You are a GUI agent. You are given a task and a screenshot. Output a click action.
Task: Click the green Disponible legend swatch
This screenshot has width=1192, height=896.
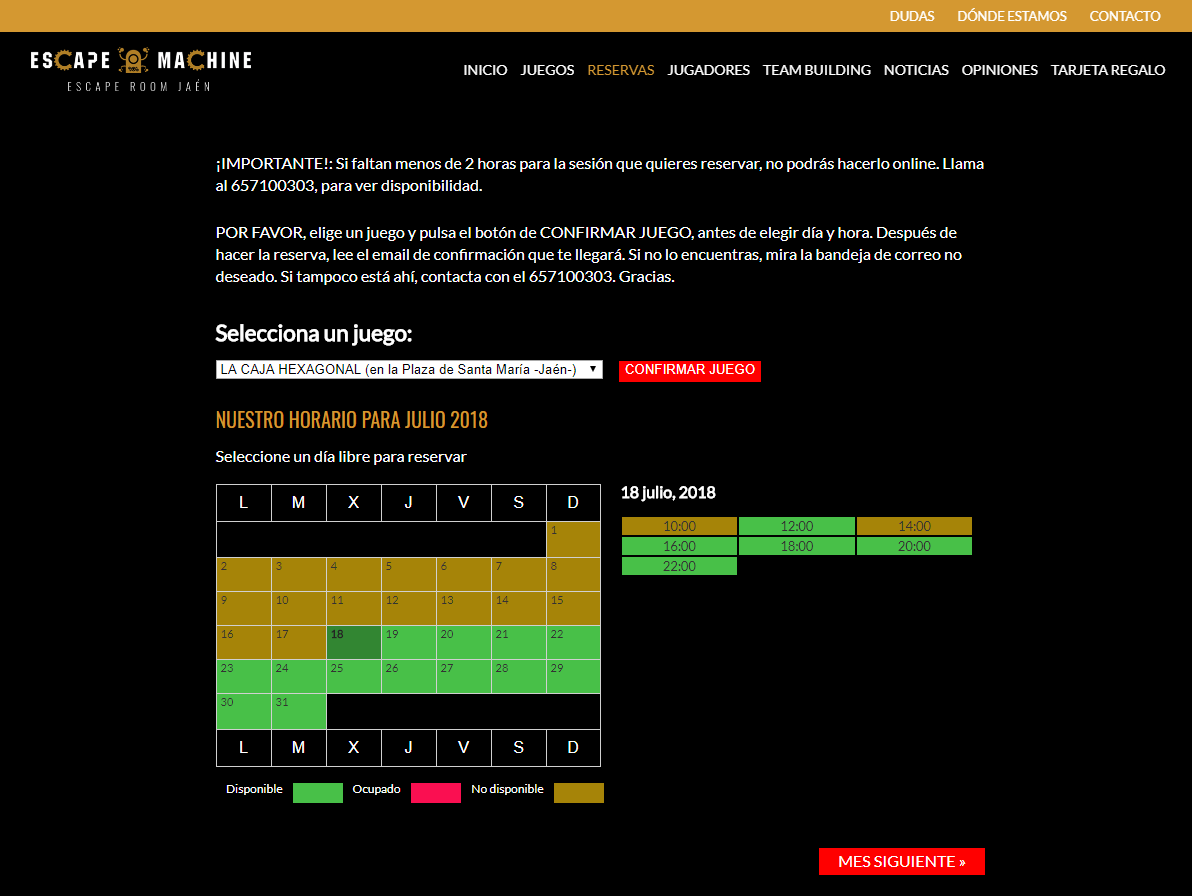pyautogui.click(x=317, y=793)
